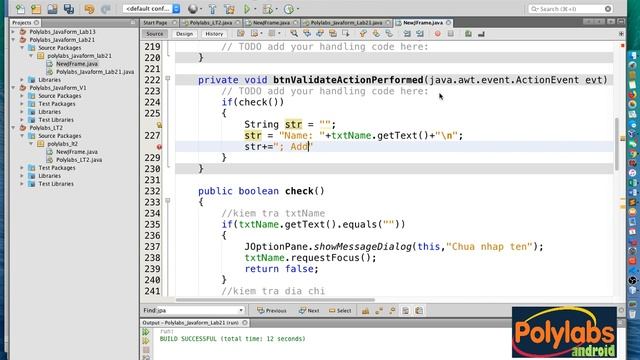Viewport: 640px width, 360px height.
Task: Click the Debug Project toolbar icon
Action: click(x=268, y=9)
